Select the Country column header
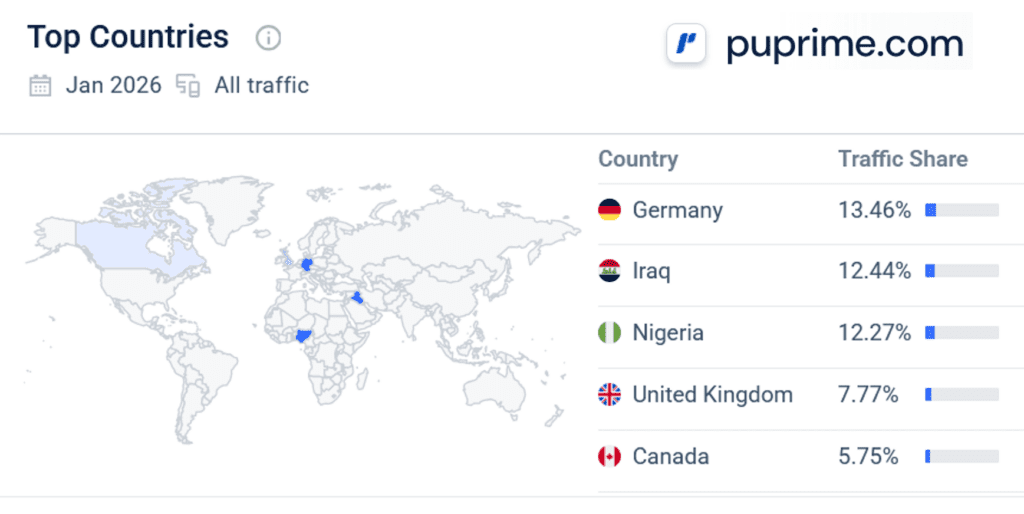The image size is (1024, 514). pos(638,159)
